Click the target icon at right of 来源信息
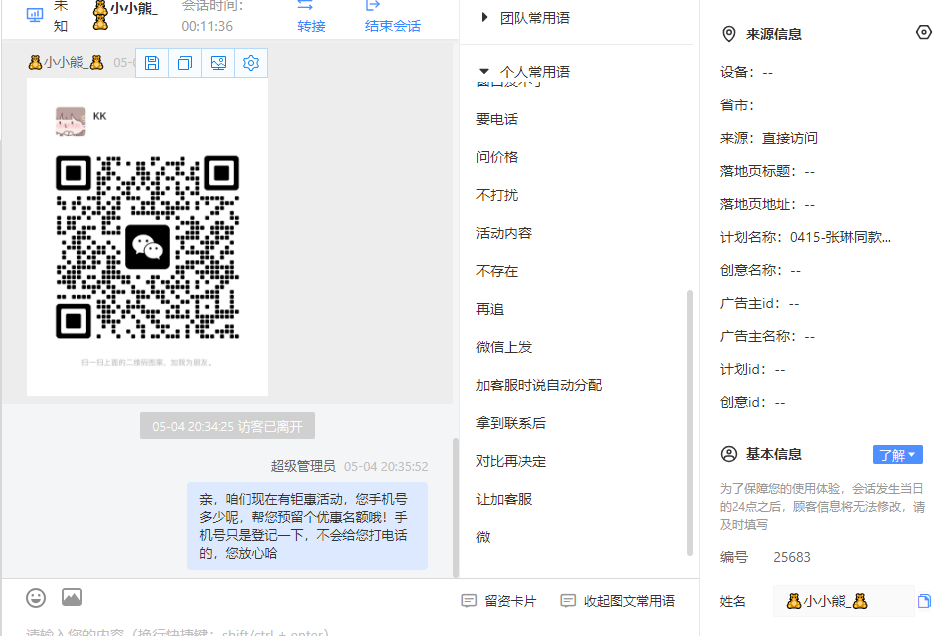 pyautogui.click(x=923, y=32)
